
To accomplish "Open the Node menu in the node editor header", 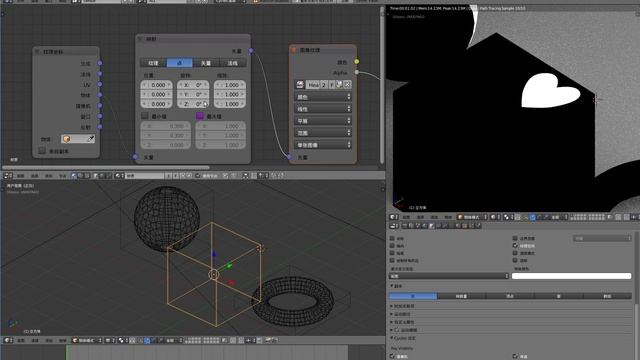I will 62,176.
